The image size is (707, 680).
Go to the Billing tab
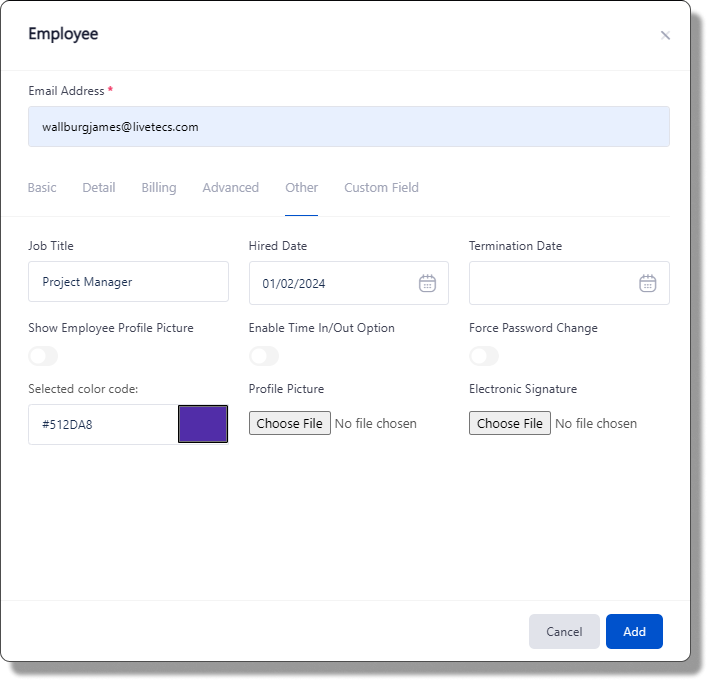(159, 188)
